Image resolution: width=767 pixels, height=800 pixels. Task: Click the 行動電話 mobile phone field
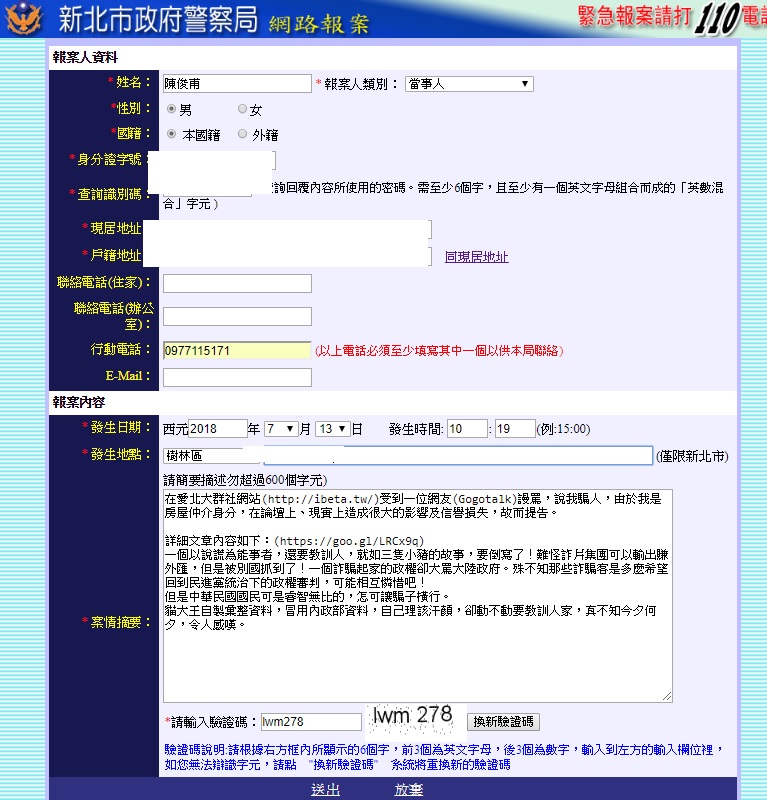(x=237, y=351)
